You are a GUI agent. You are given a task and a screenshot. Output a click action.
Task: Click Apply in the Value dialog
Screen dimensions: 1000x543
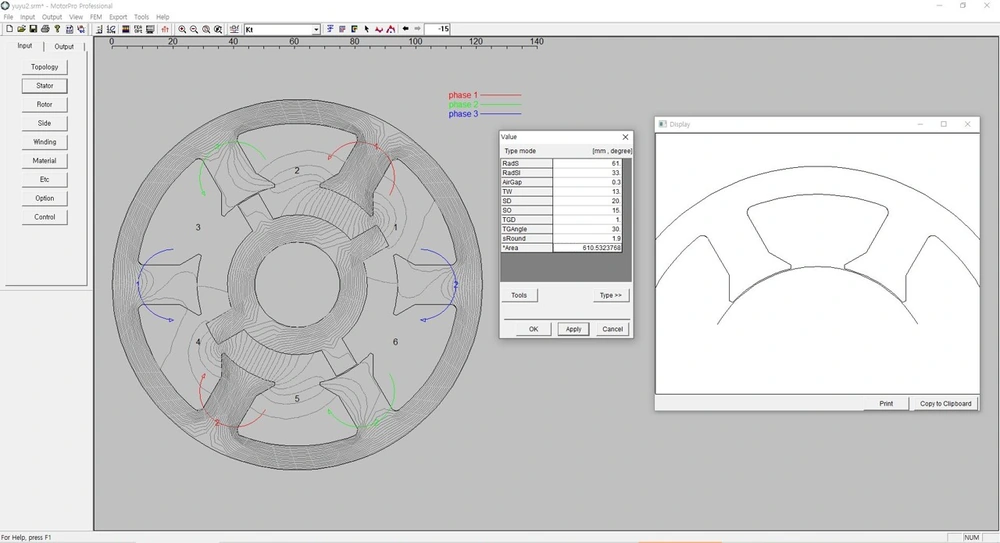pos(573,329)
